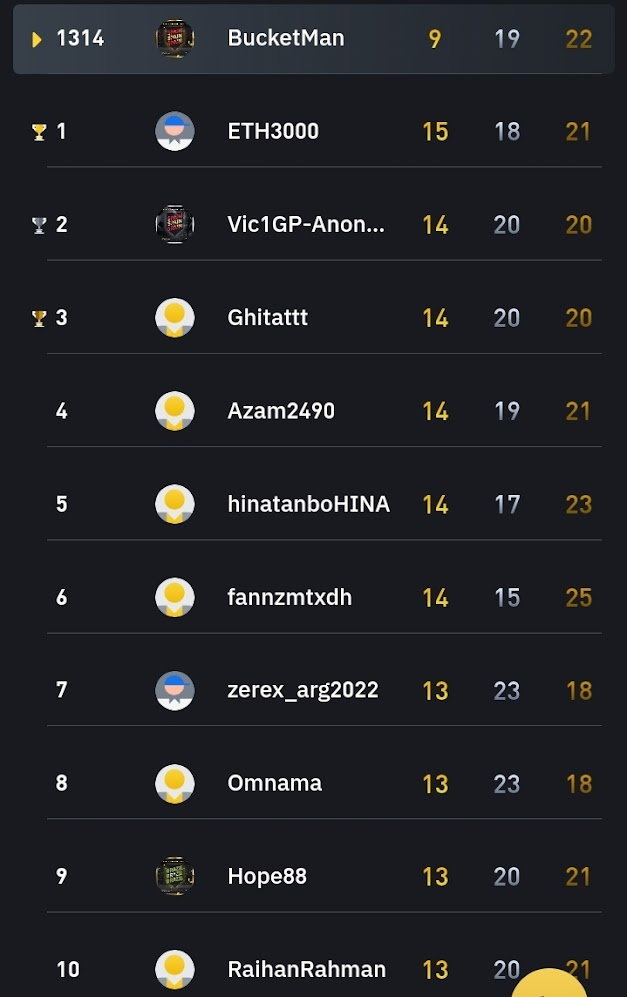Open ETH3000's profile avatar

pyautogui.click(x=175, y=132)
